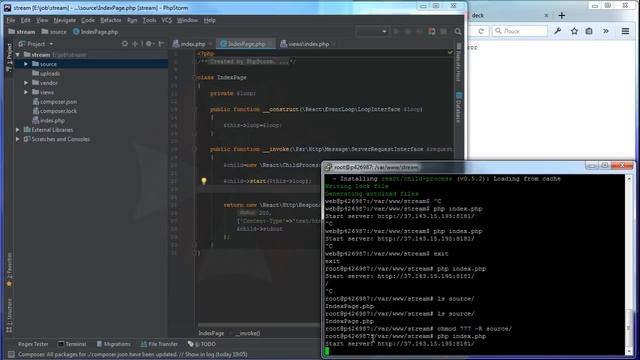
Task: Open the File menu in PhpStorm
Action: coord(11,20)
